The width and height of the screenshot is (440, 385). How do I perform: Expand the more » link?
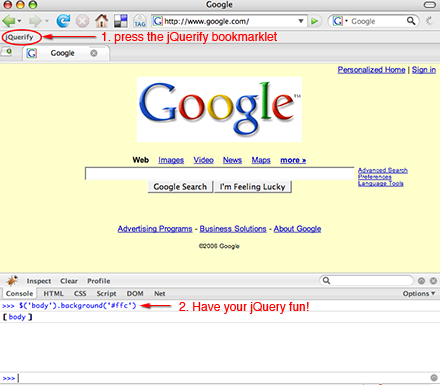tap(293, 160)
